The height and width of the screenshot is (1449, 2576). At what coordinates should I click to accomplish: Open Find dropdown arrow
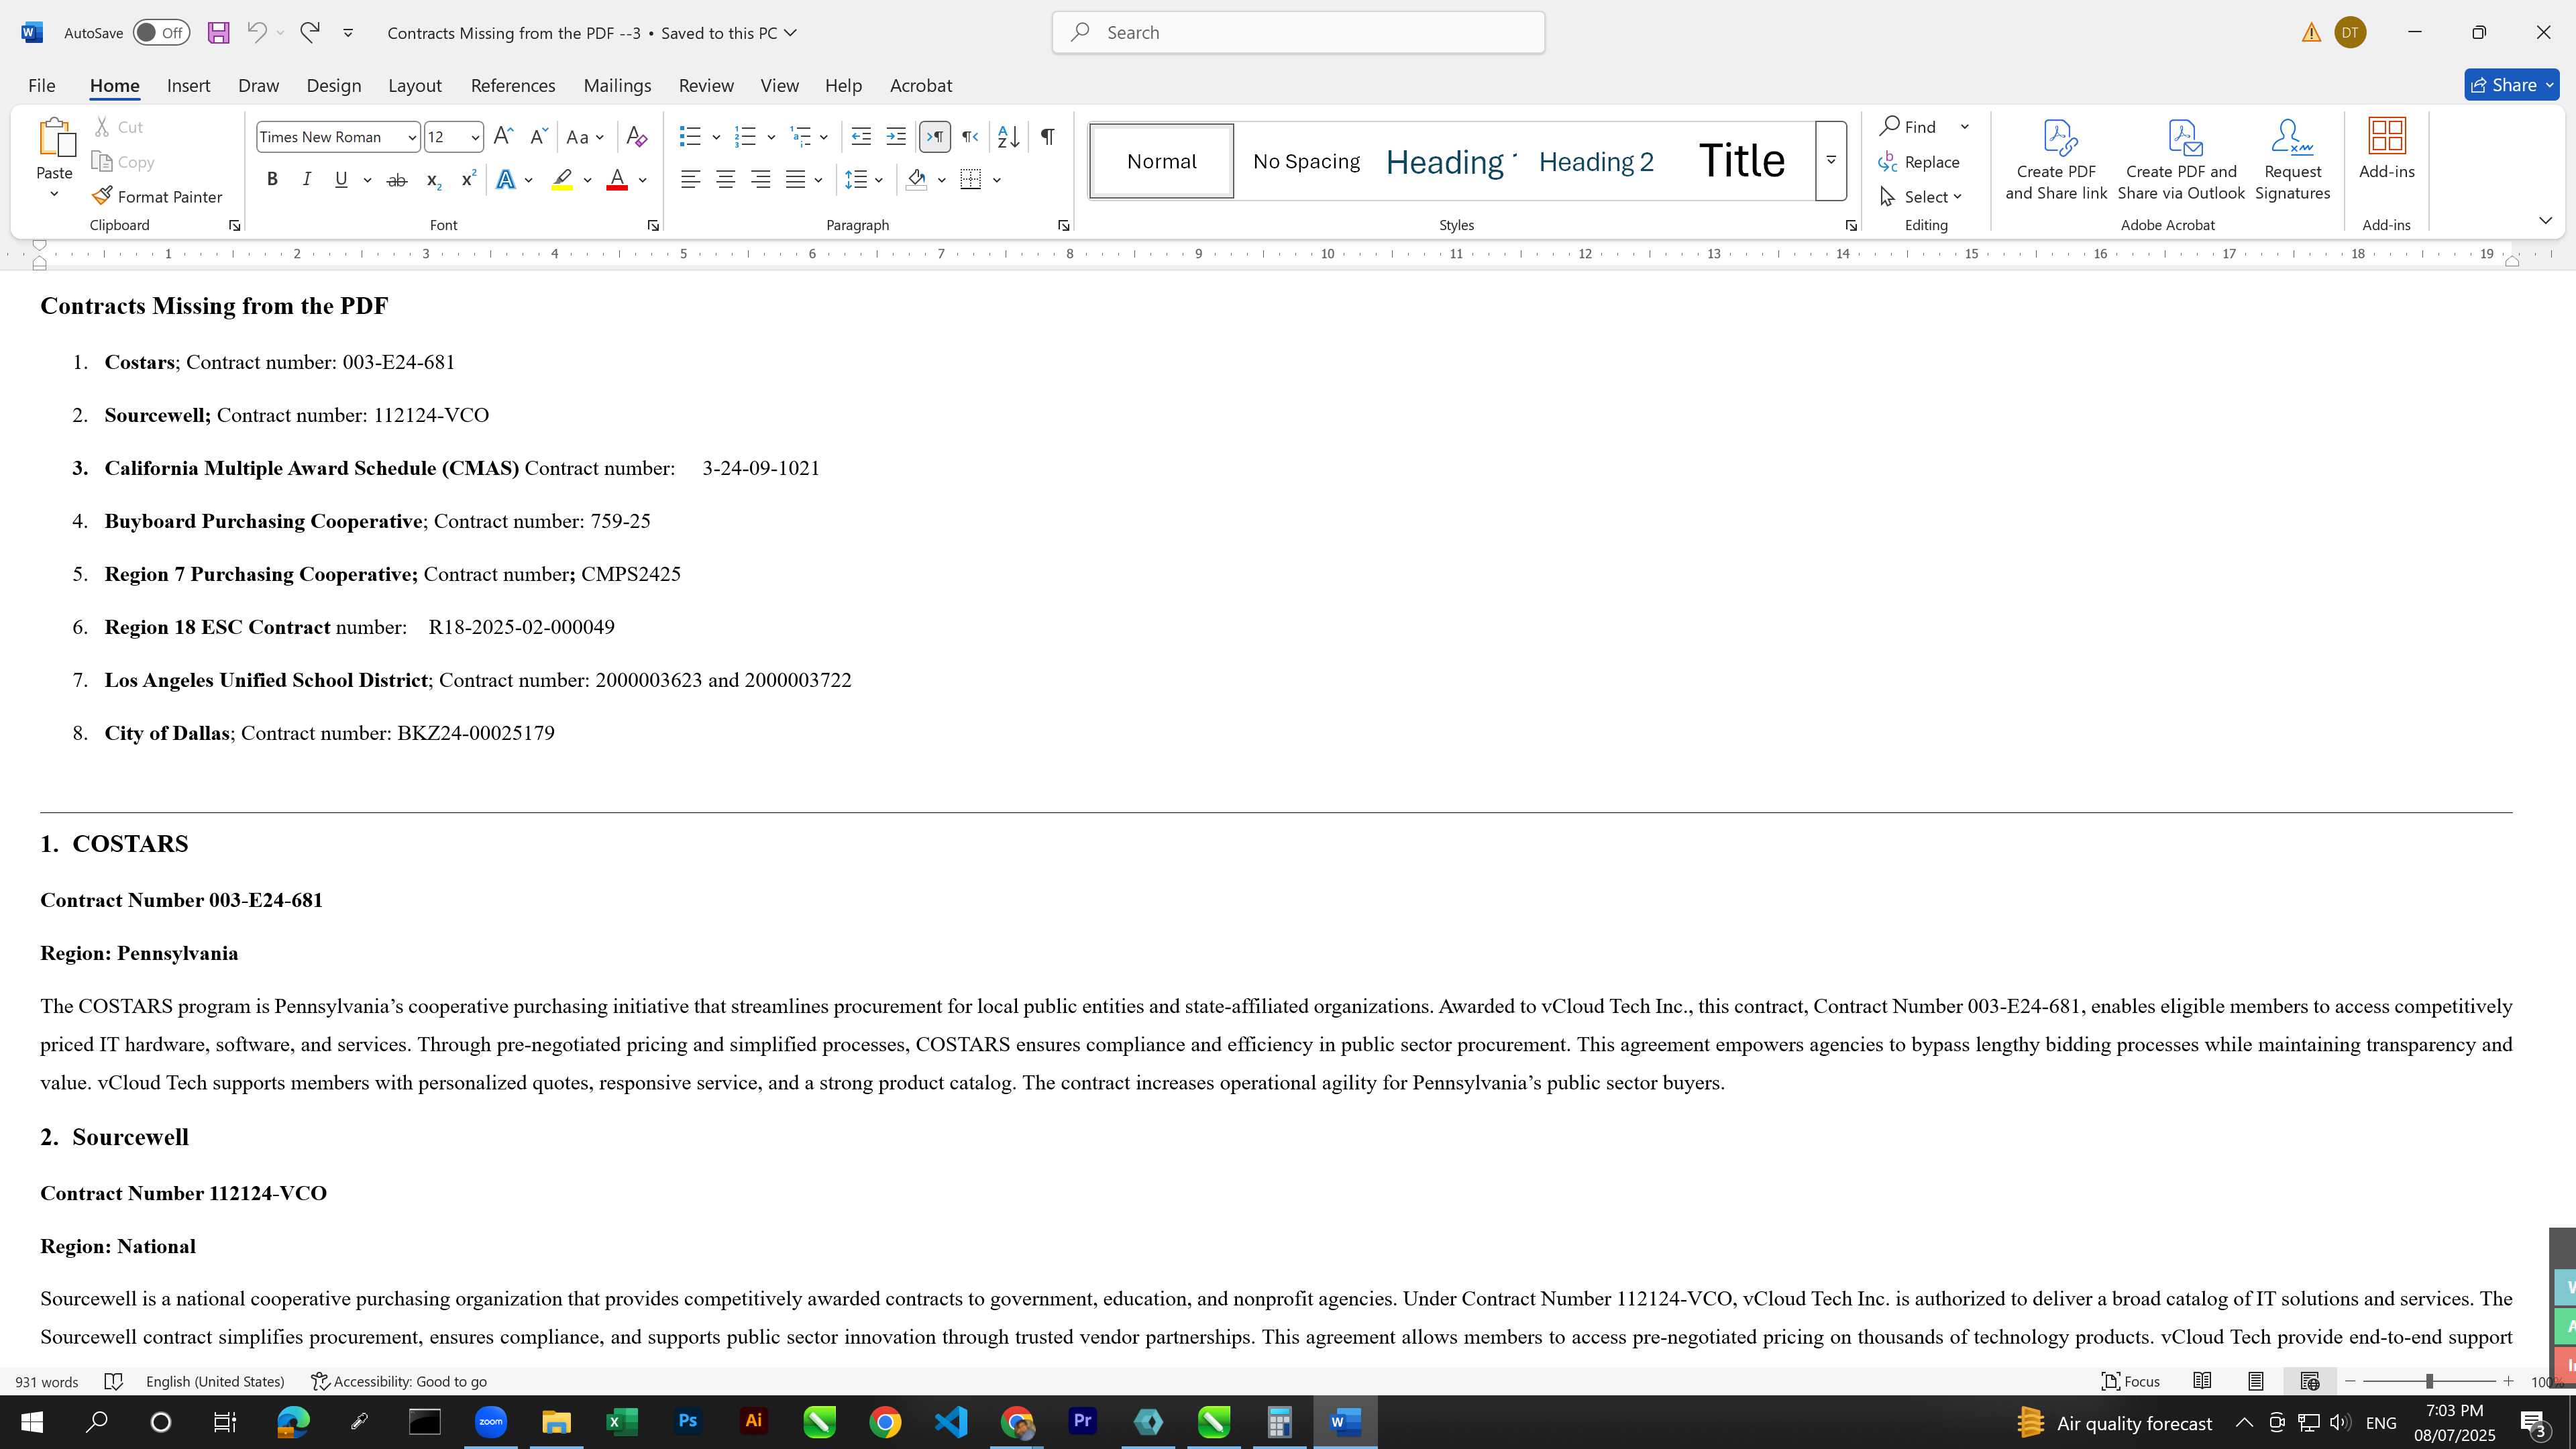click(1964, 127)
